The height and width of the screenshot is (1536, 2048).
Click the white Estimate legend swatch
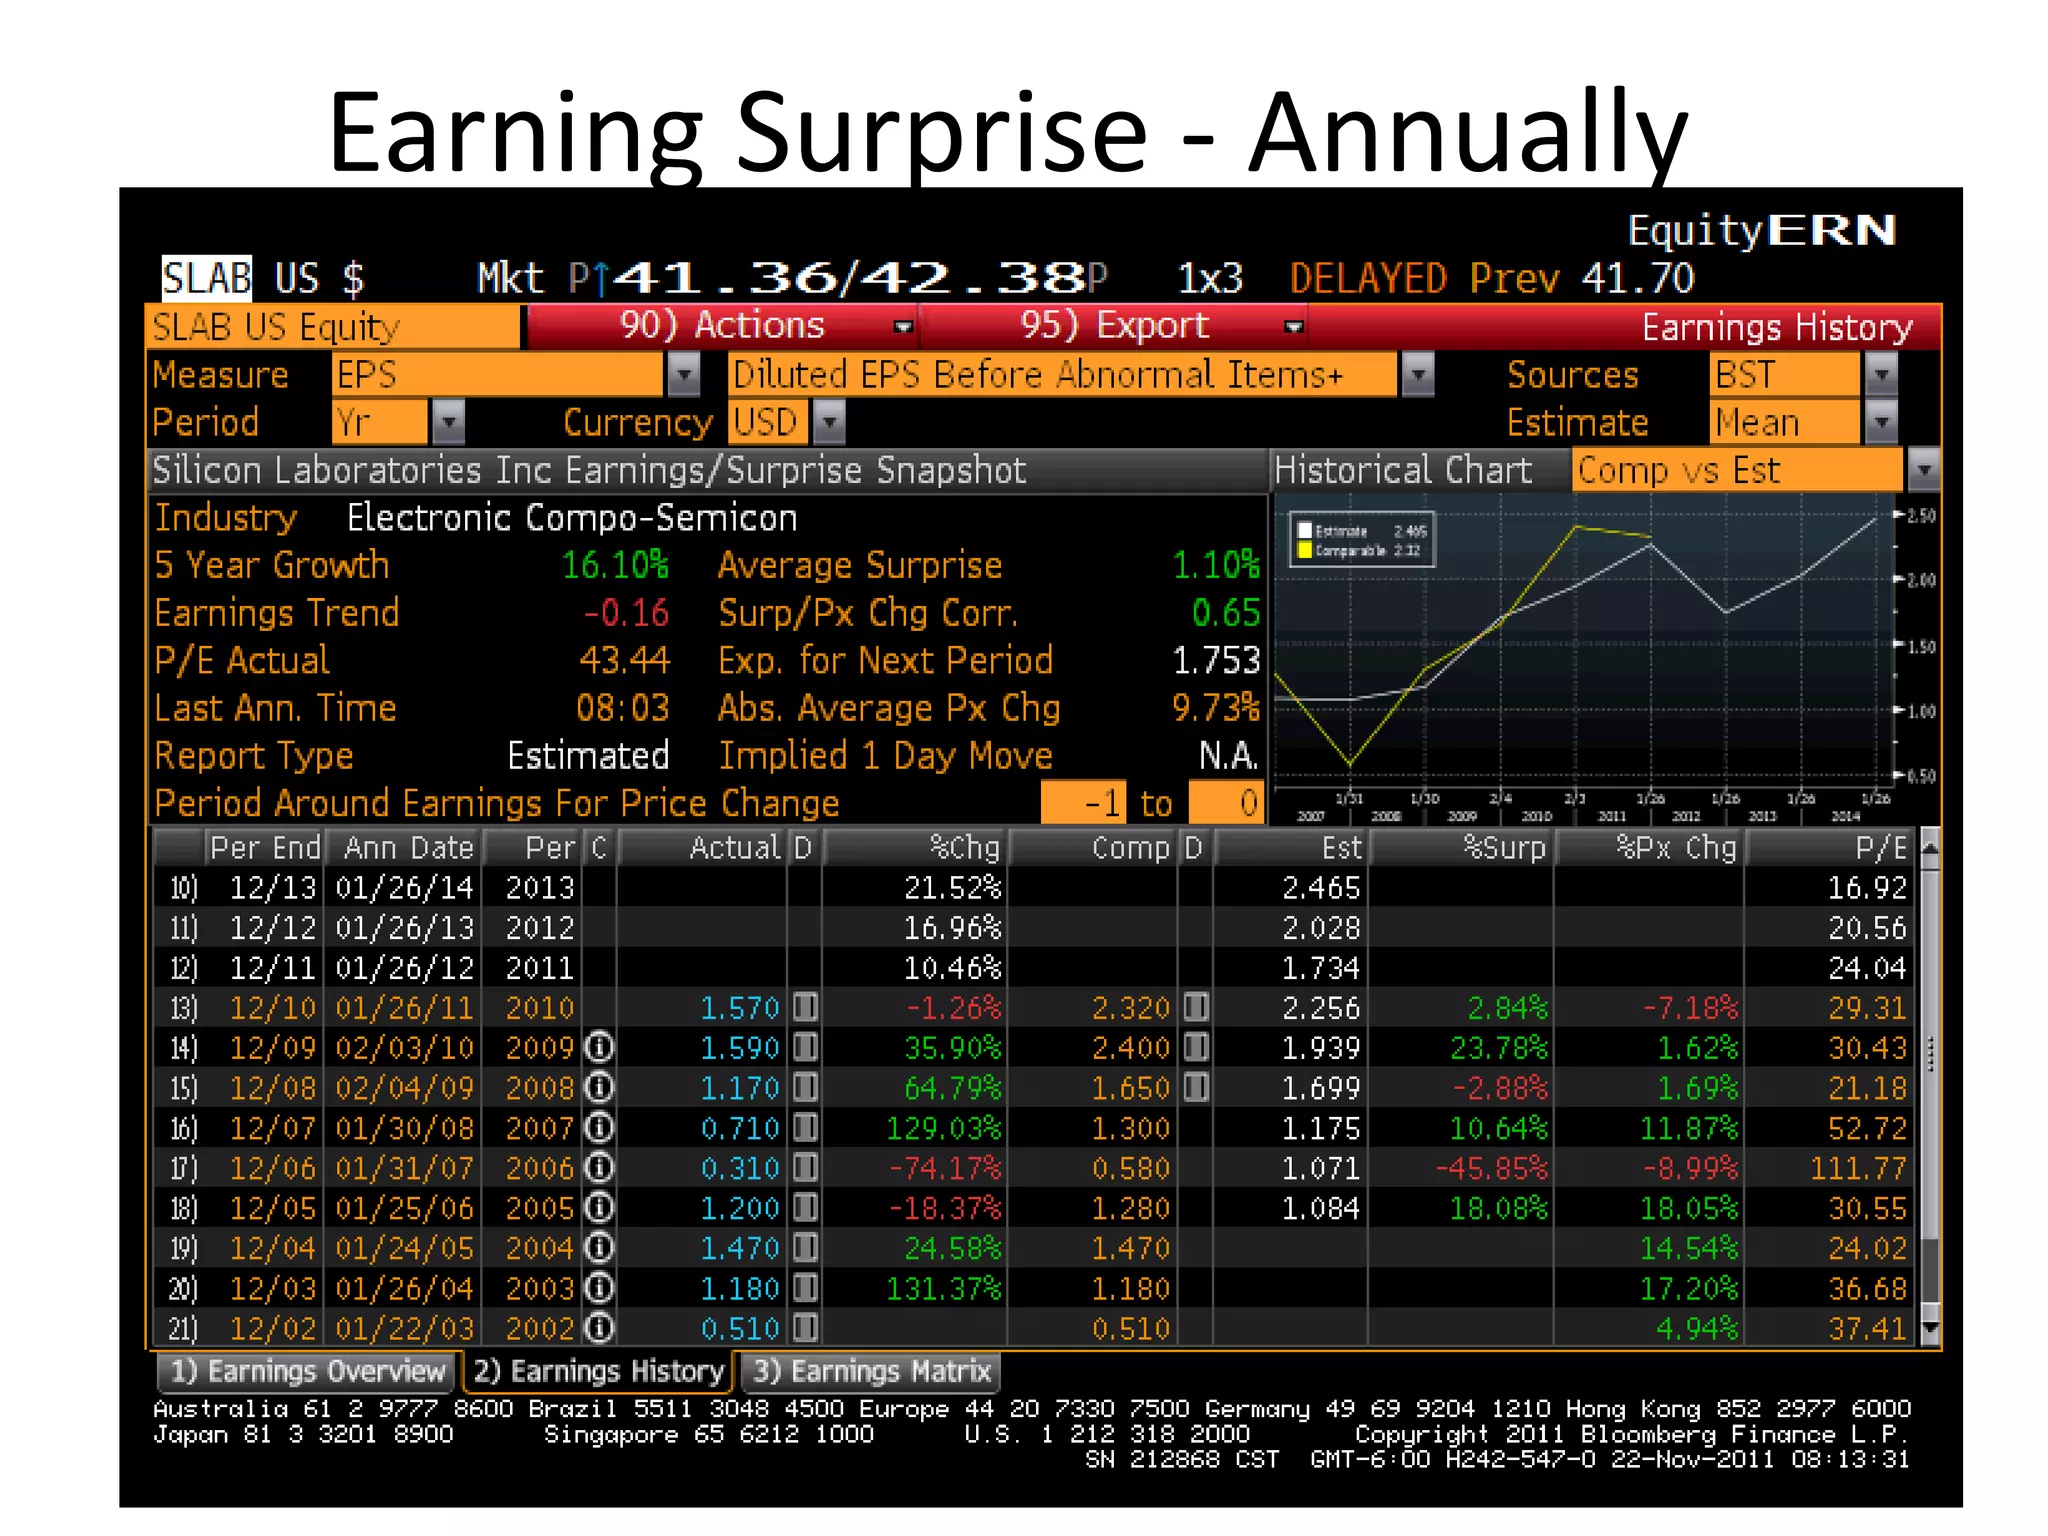click(x=1304, y=531)
